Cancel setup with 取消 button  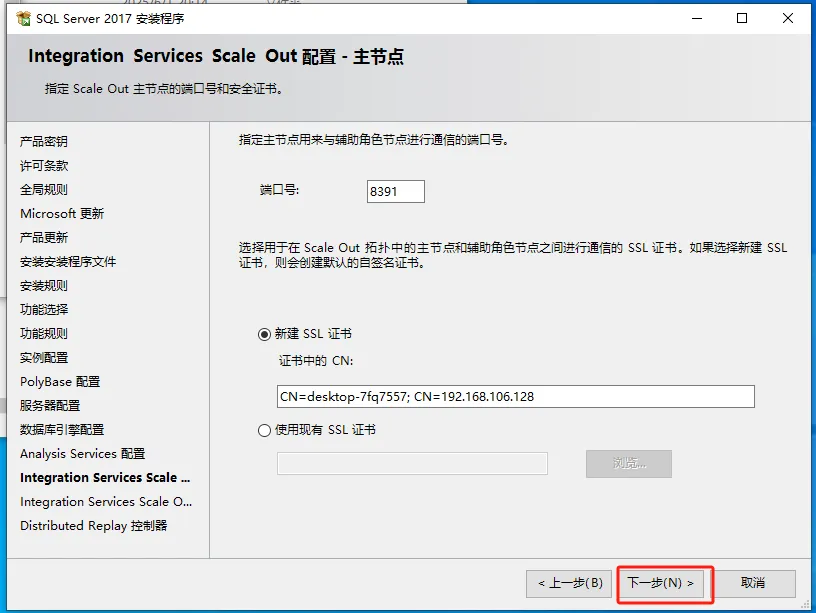tap(753, 583)
